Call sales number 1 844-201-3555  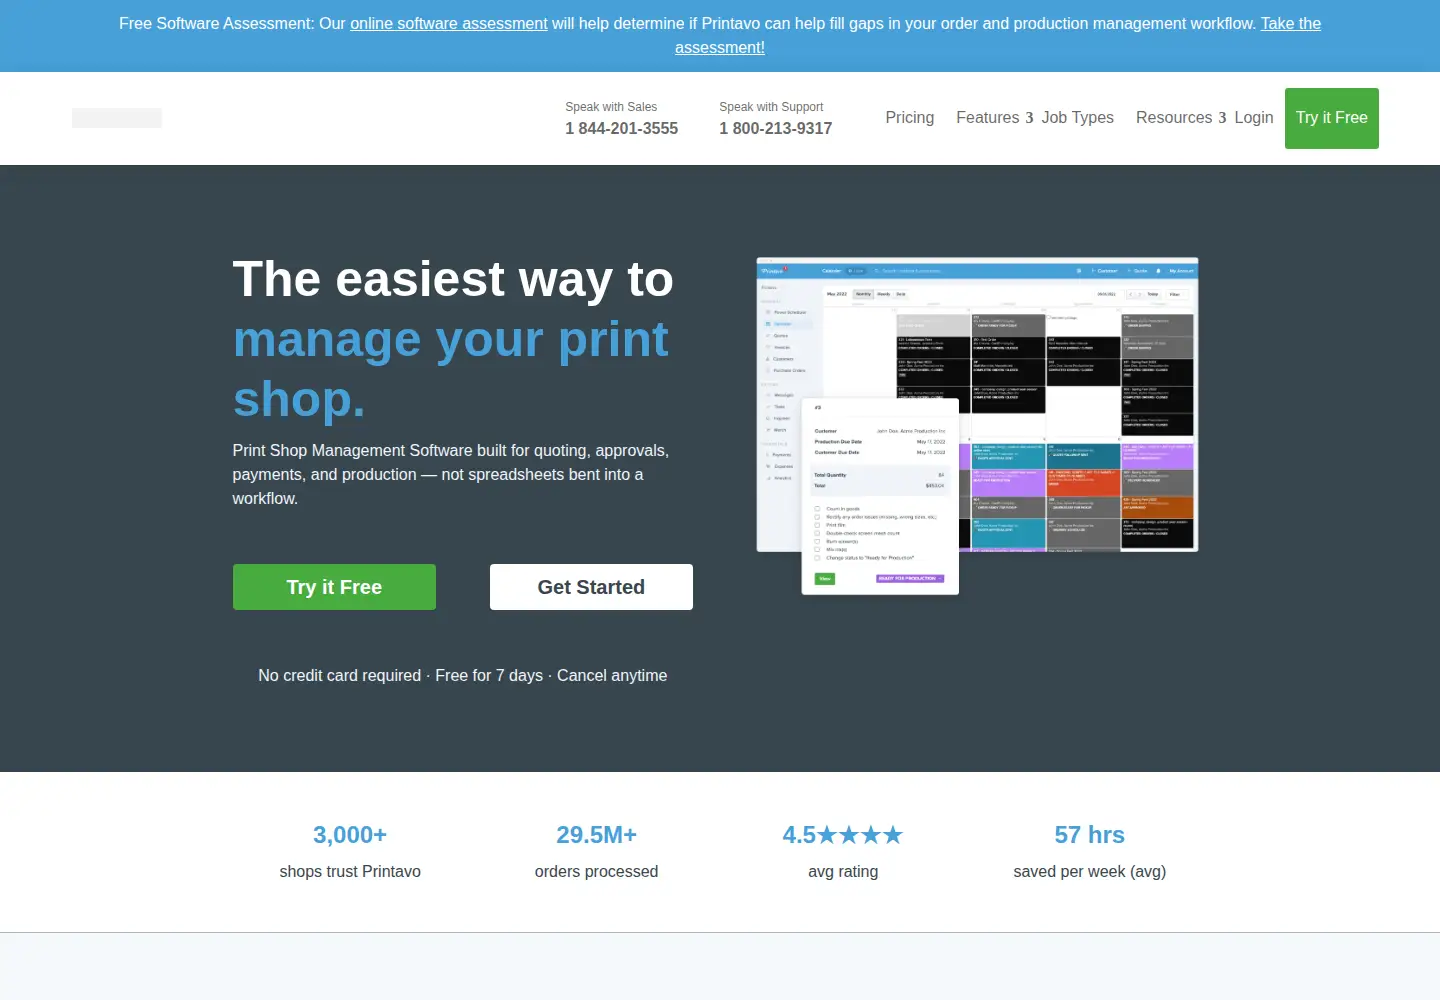point(621,128)
